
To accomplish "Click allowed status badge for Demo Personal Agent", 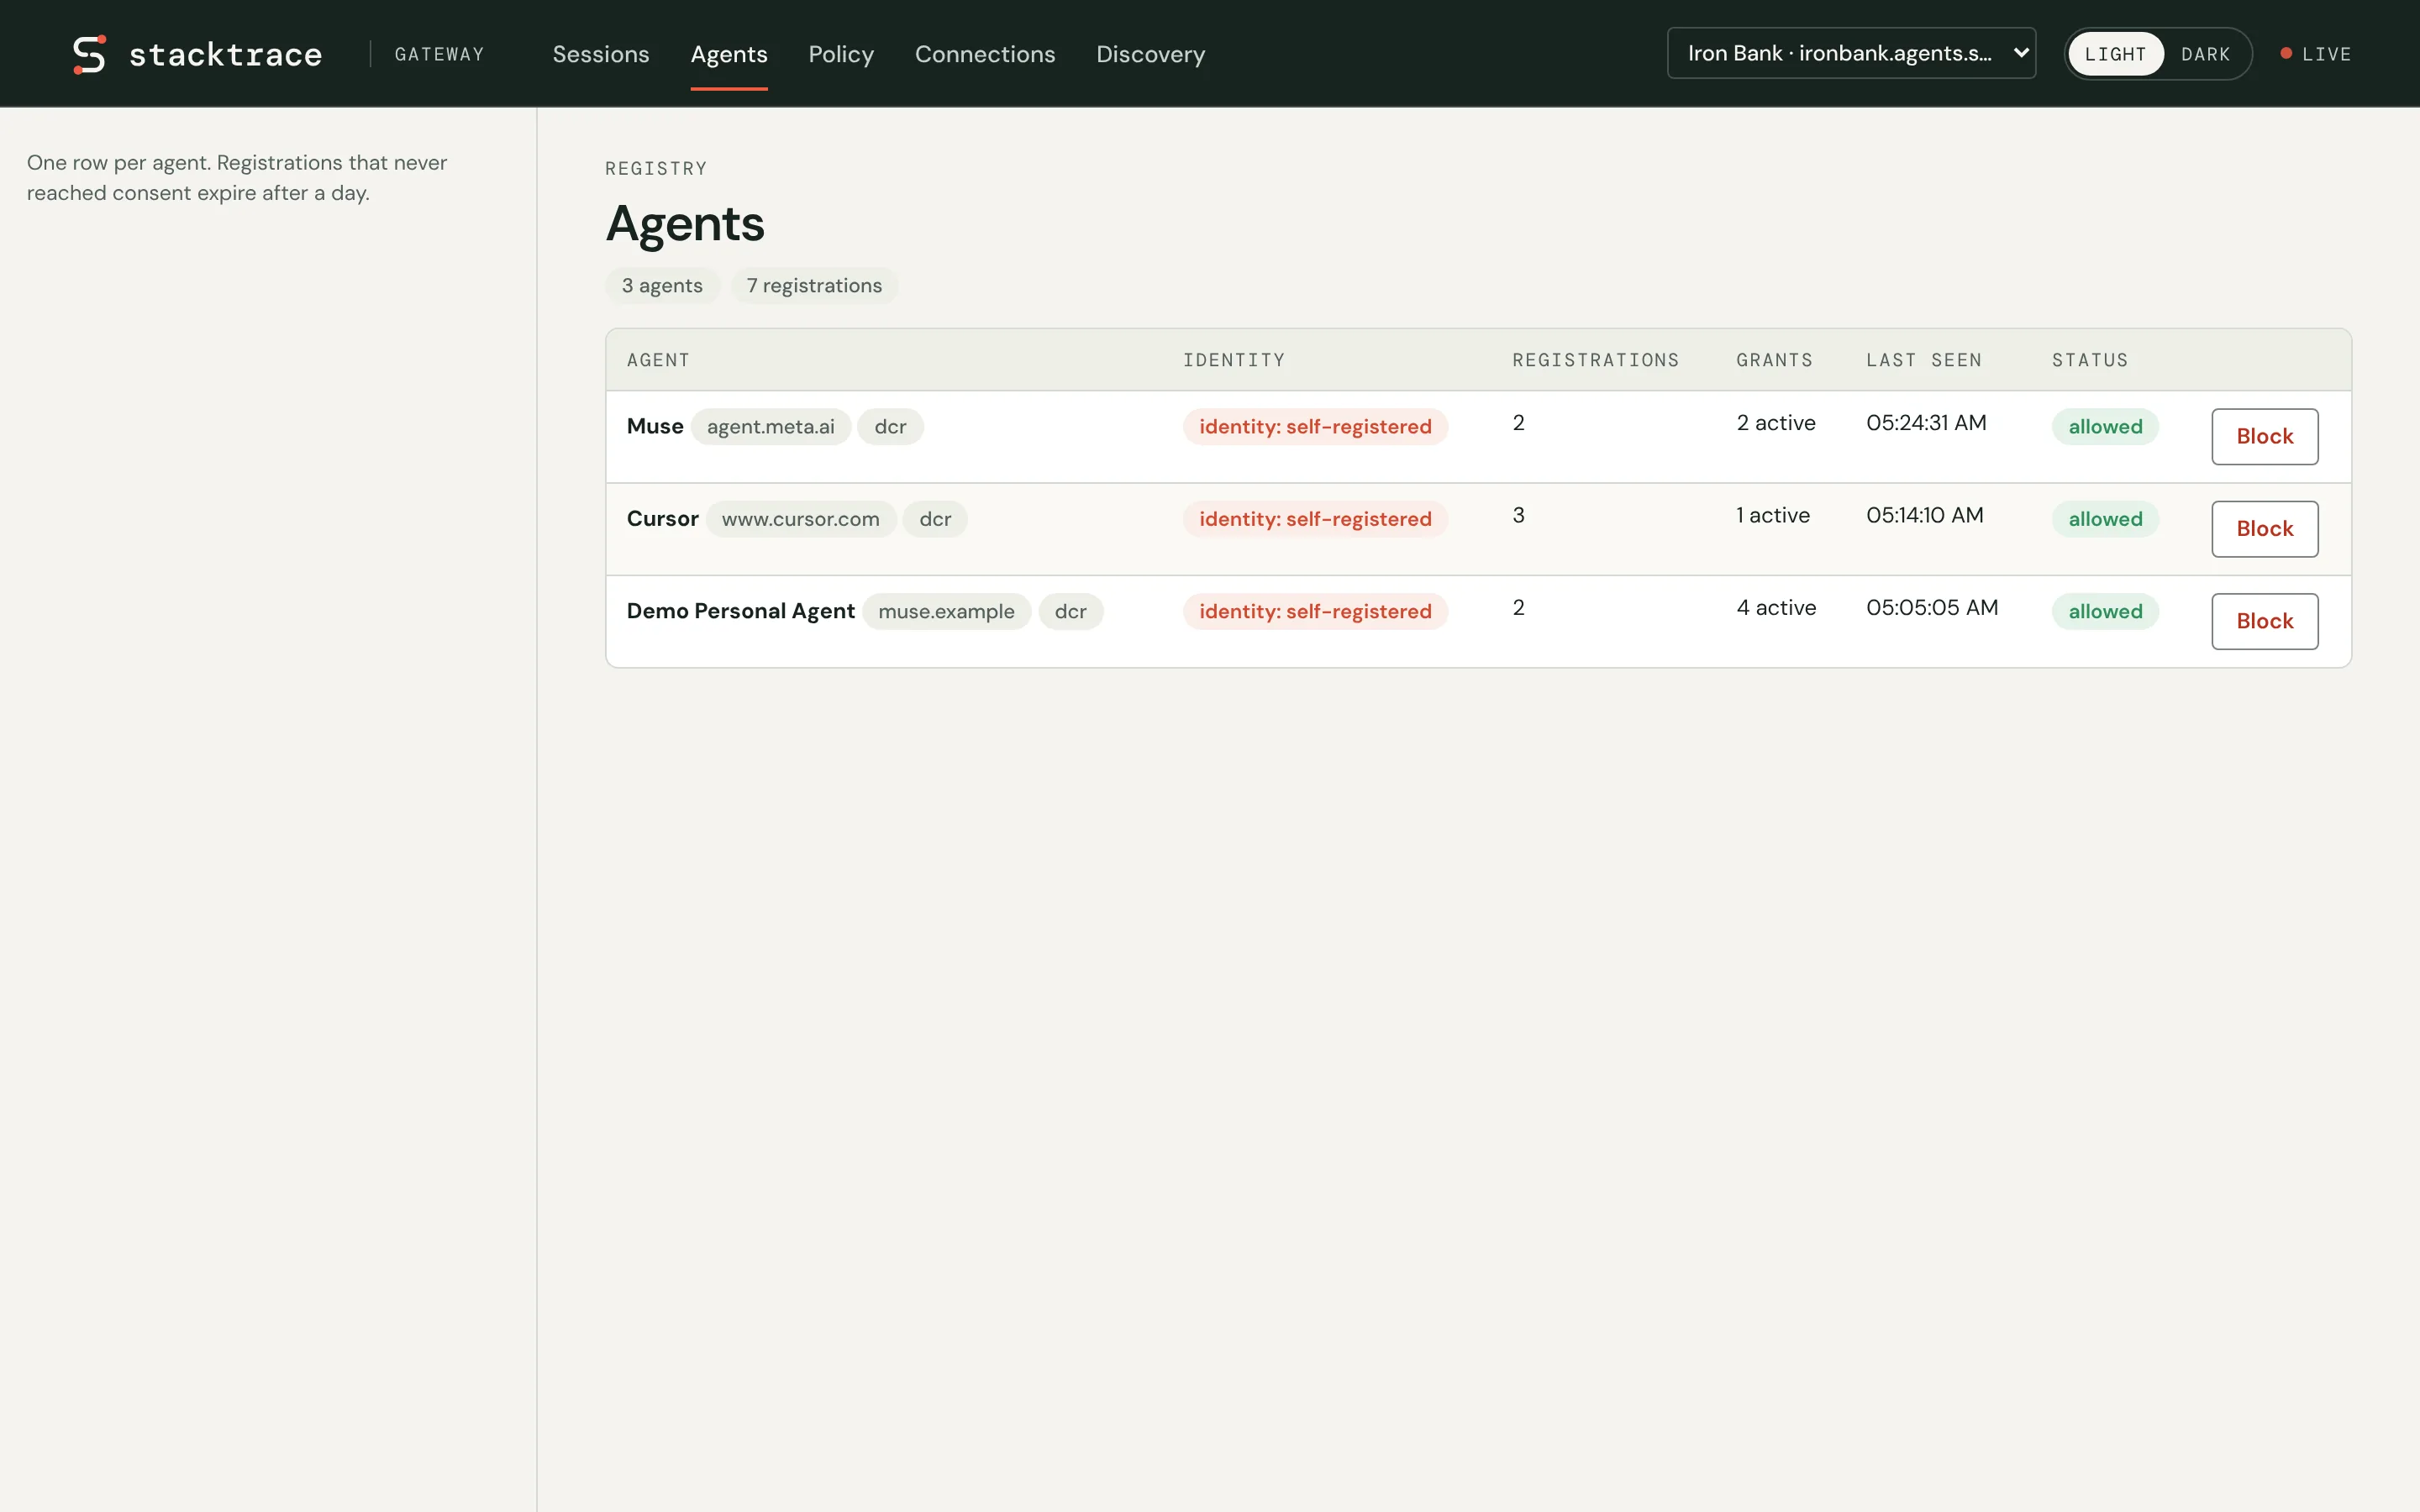I will tap(2105, 612).
